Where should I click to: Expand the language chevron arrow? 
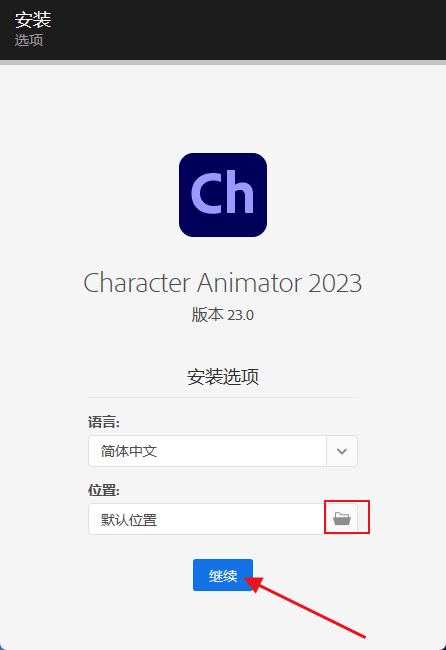342,451
